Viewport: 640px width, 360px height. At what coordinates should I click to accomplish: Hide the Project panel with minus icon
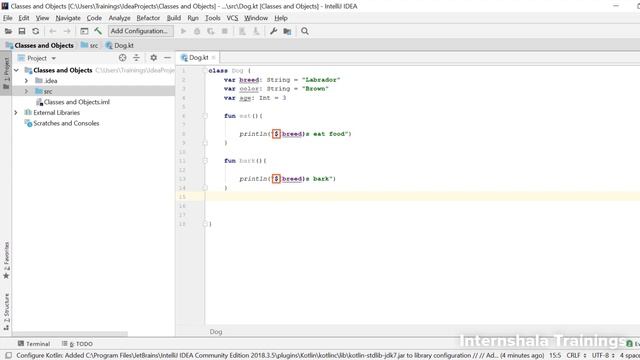(x=167, y=58)
